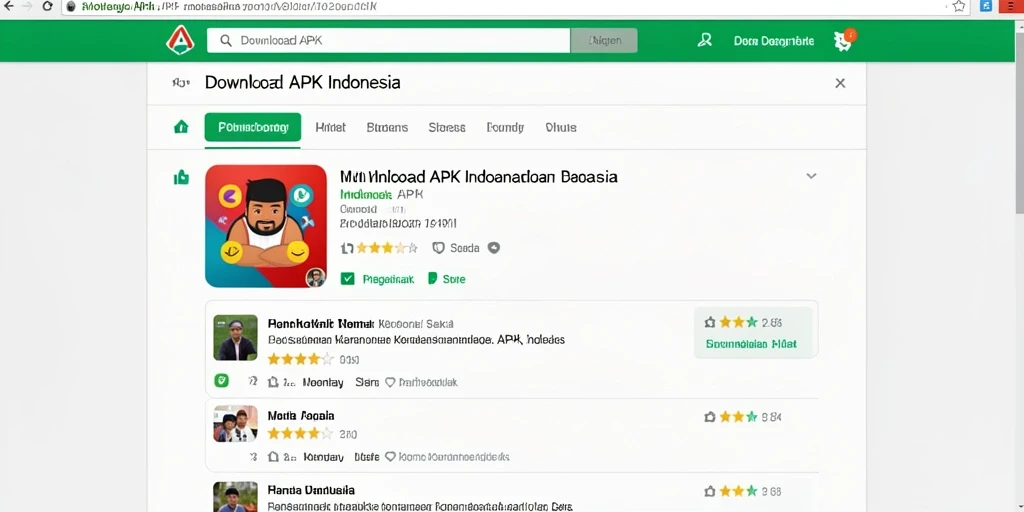1024x512 pixels.
Task: Click the Download APK Indonesia heading
Action: point(302,83)
